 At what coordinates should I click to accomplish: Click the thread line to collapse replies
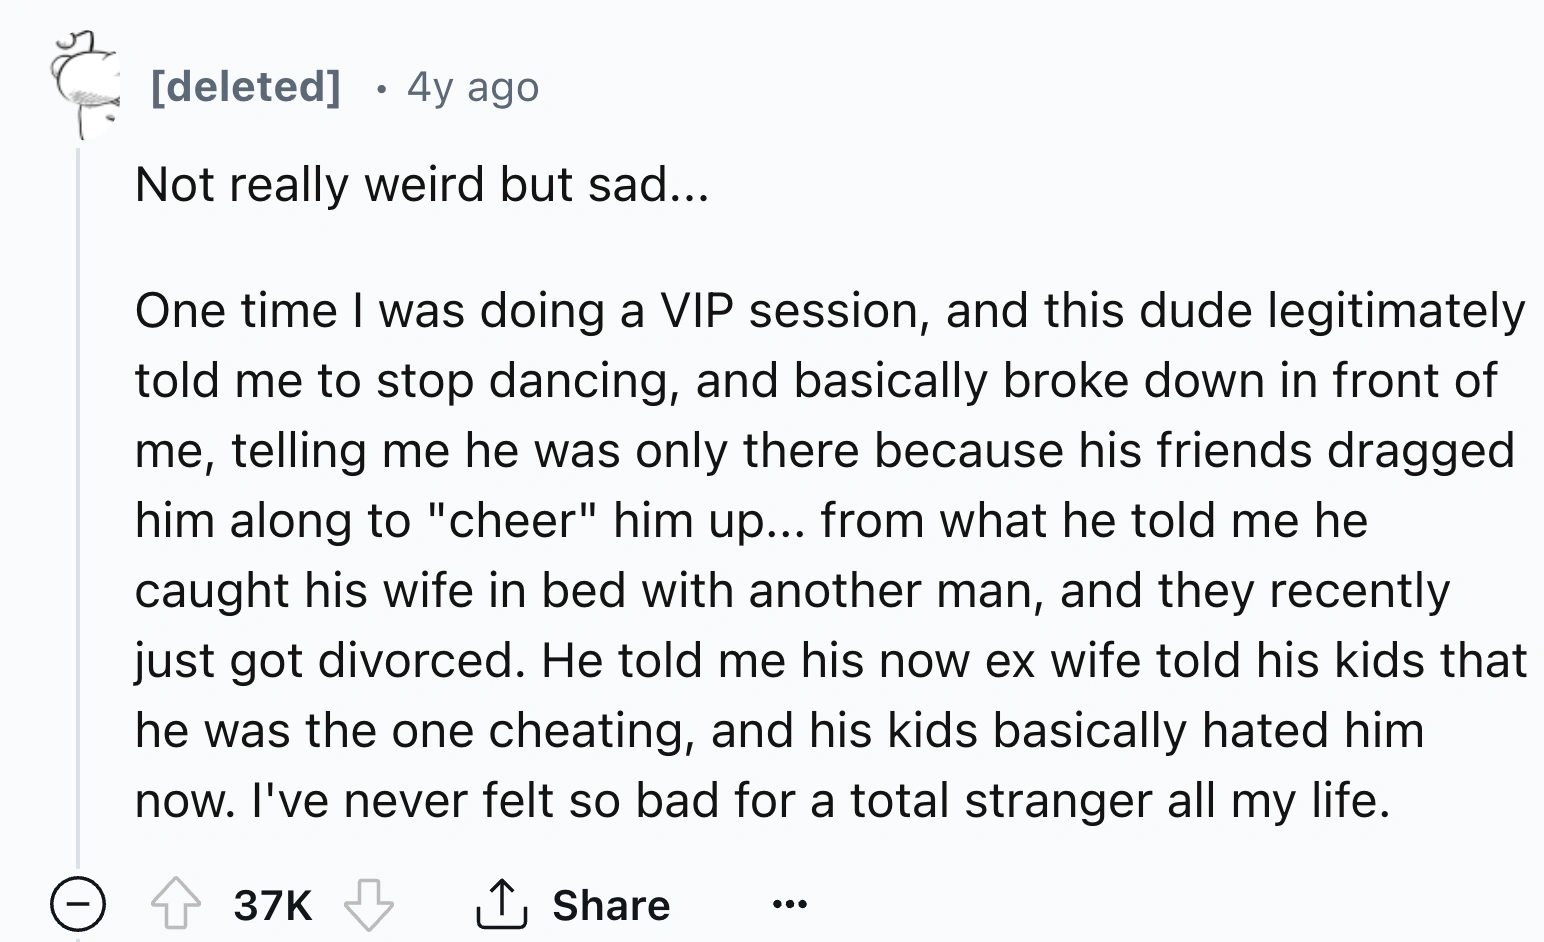(78, 500)
